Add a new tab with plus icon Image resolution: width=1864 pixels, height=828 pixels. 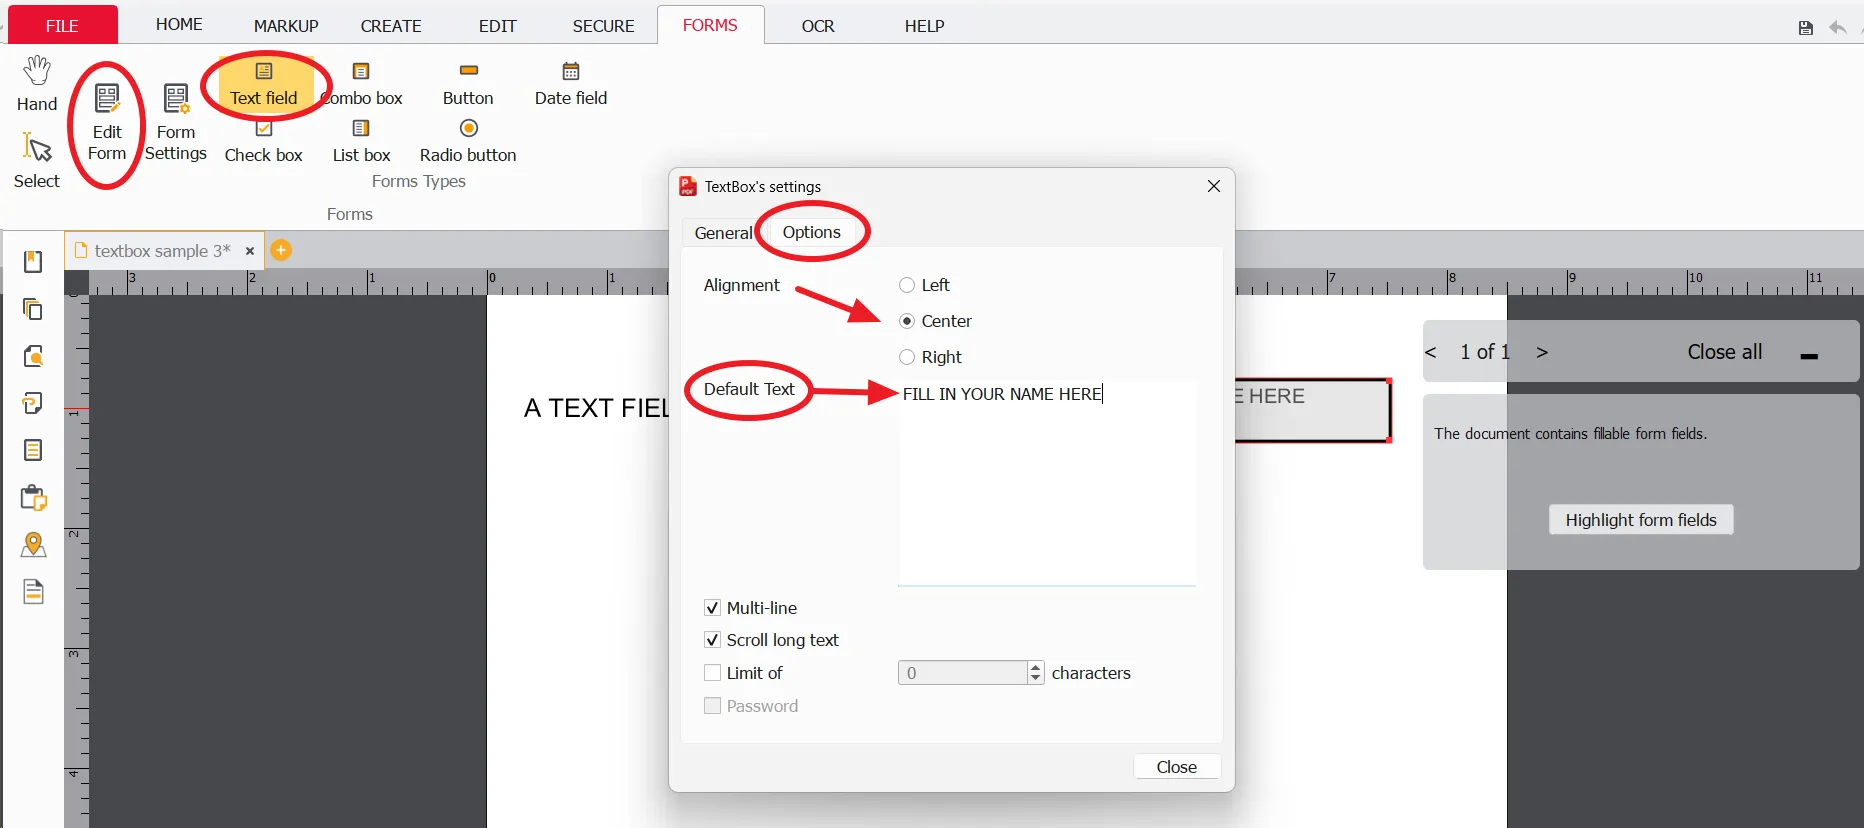[x=282, y=250]
